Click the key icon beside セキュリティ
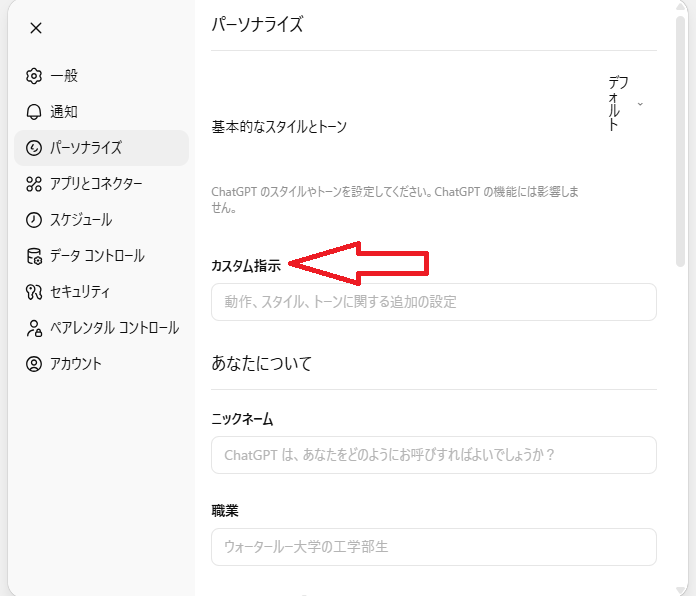 pos(34,292)
